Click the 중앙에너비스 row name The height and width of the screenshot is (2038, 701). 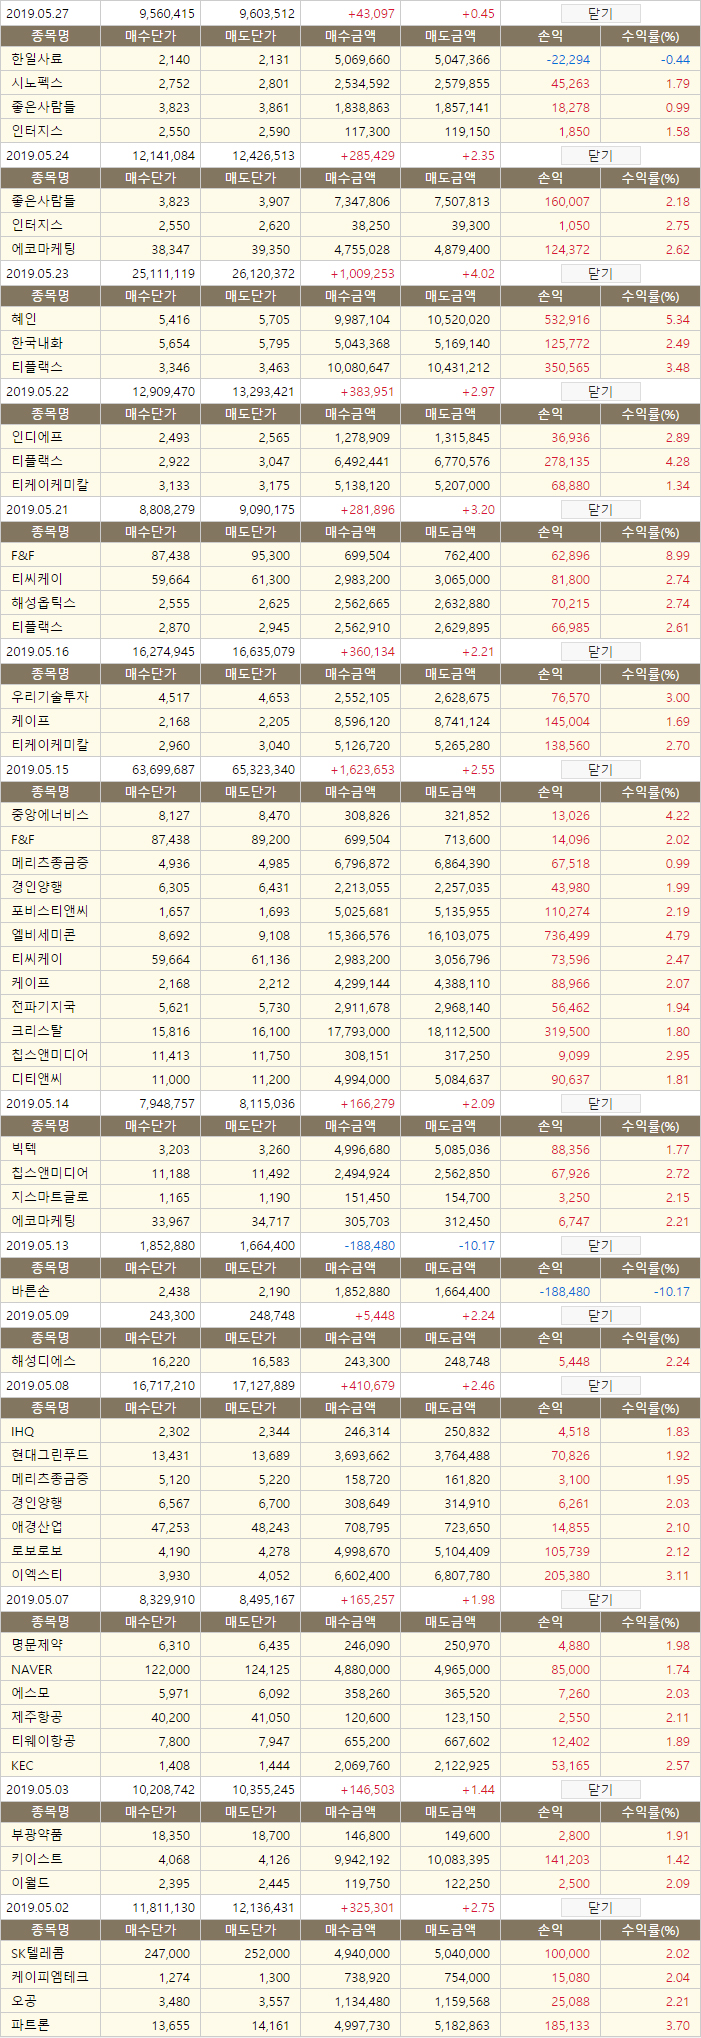(x=49, y=815)
